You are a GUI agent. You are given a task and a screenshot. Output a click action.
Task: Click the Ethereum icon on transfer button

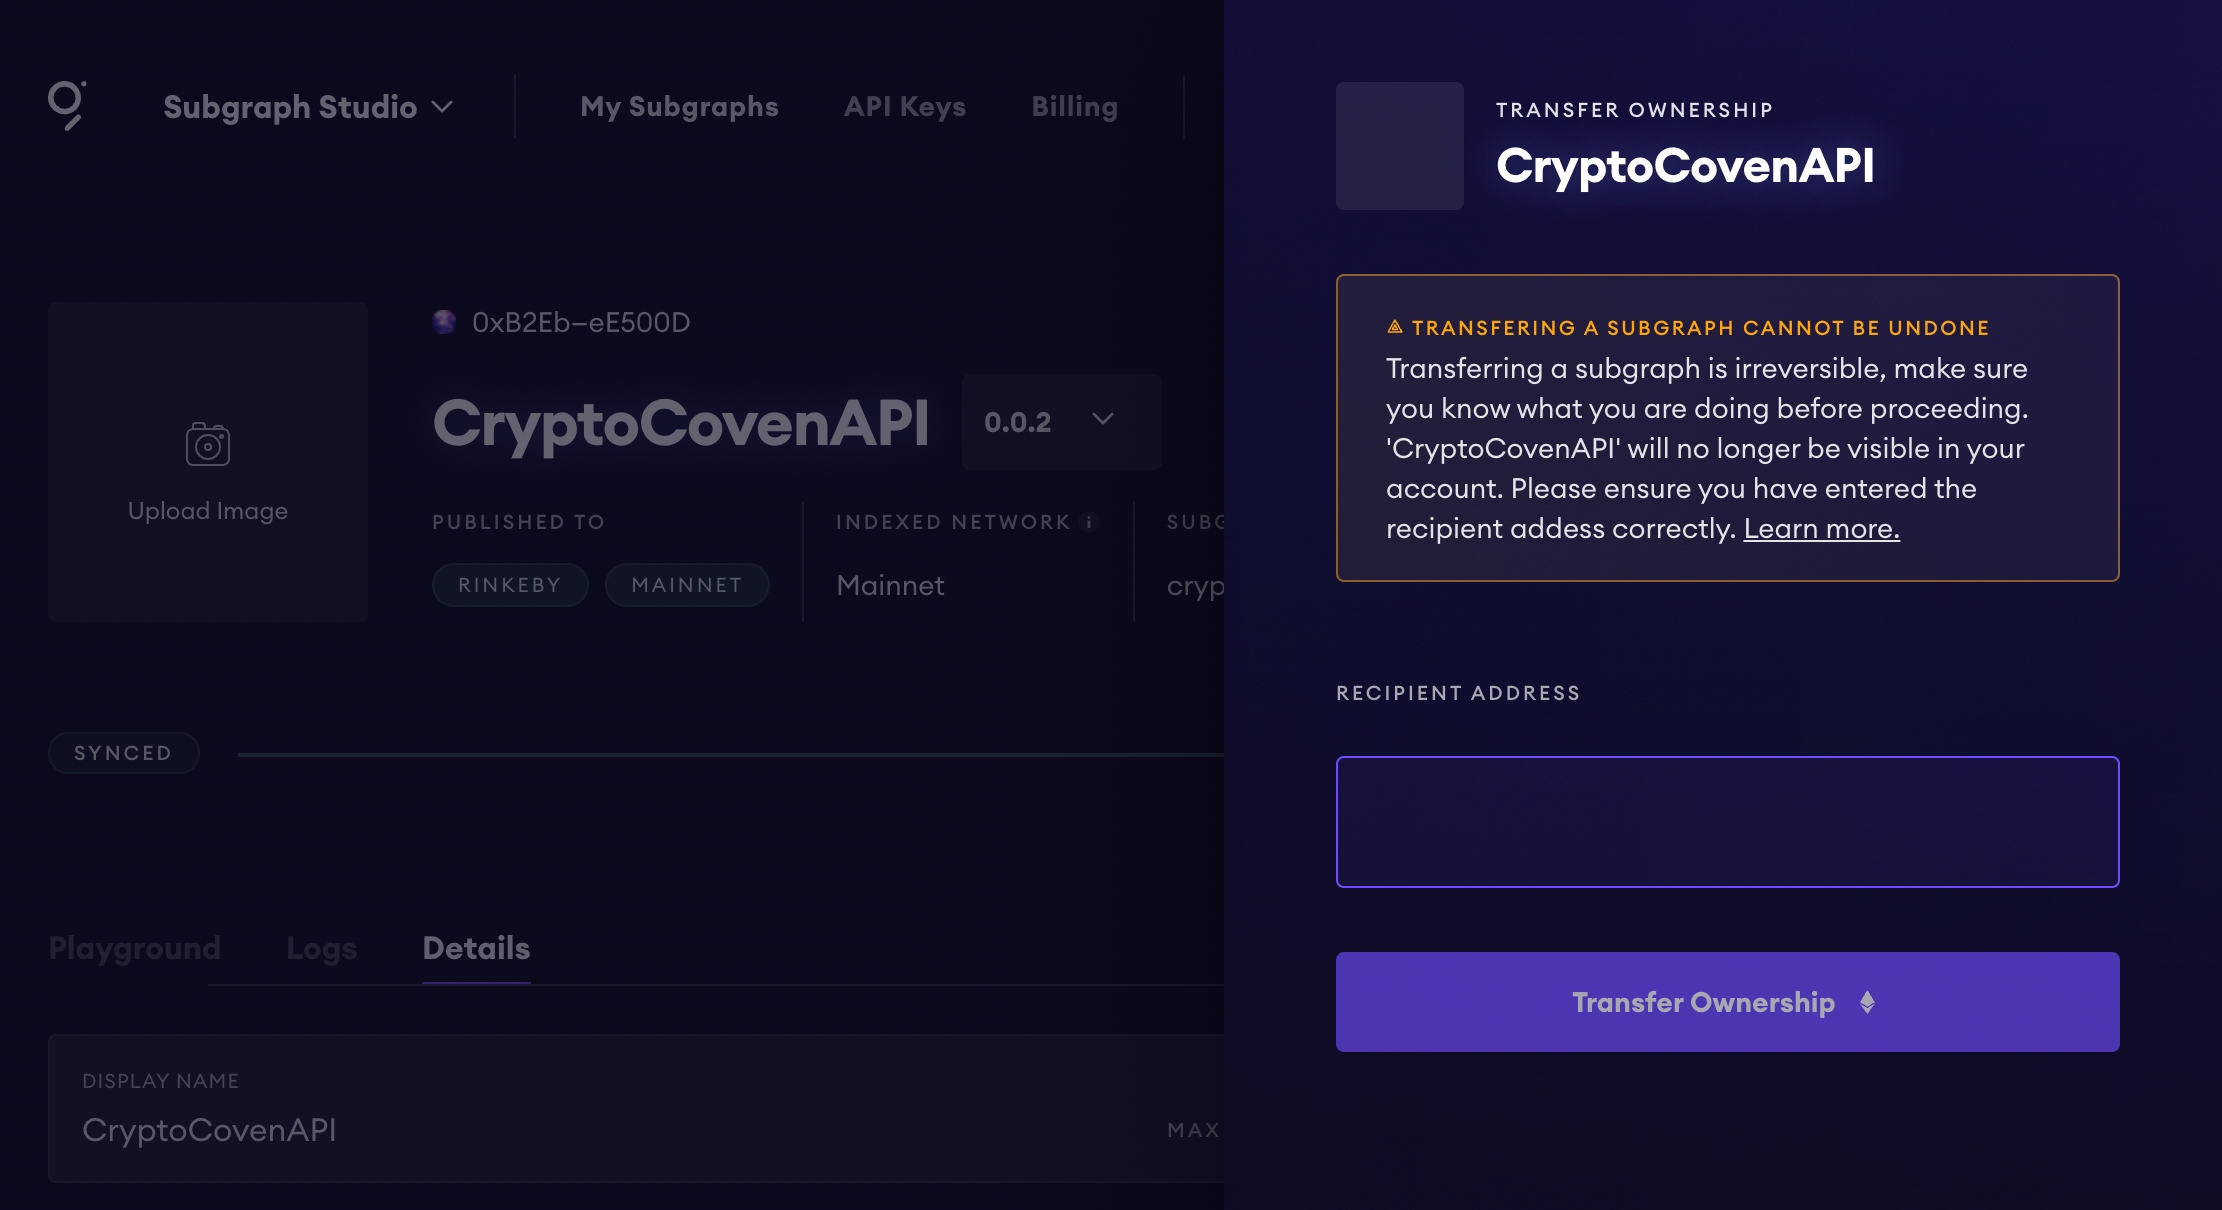[1867, 1002]
